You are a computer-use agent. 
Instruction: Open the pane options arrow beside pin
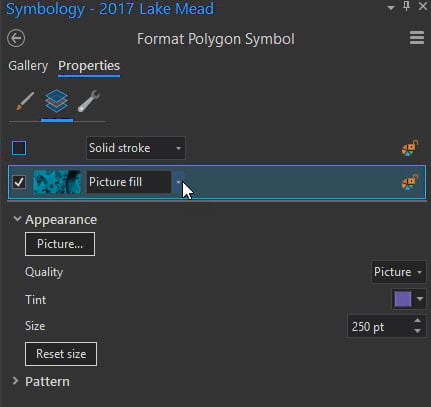[391, 7]
